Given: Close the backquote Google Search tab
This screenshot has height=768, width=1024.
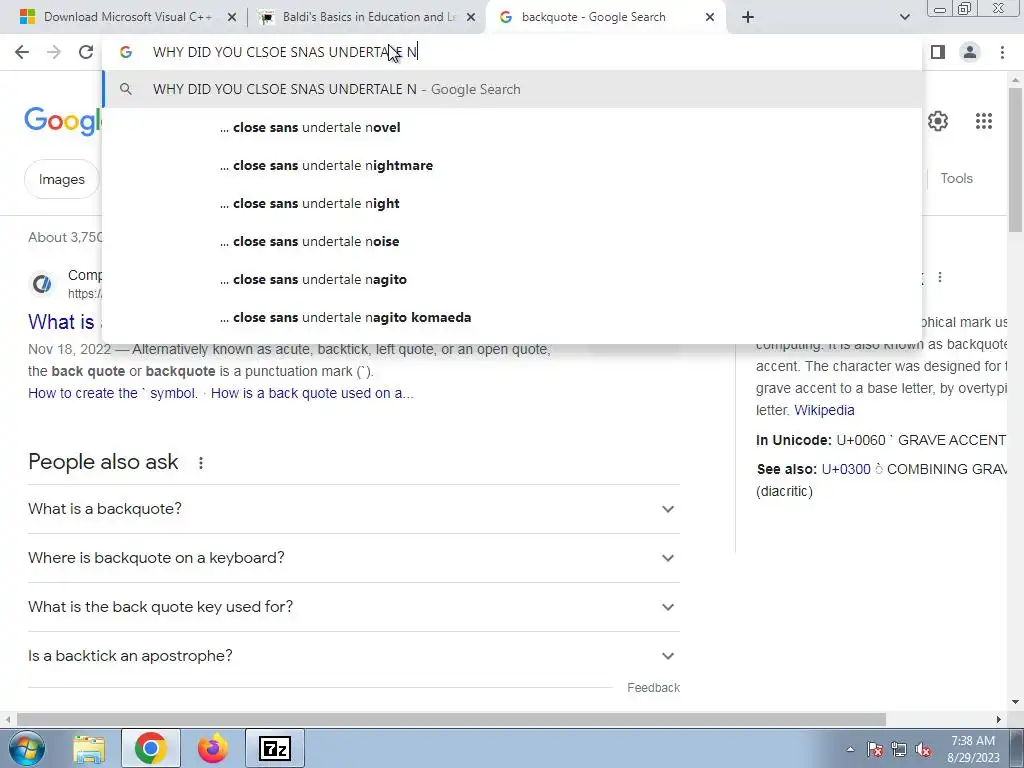Looking at the screenshot, I should click(710, 18).
